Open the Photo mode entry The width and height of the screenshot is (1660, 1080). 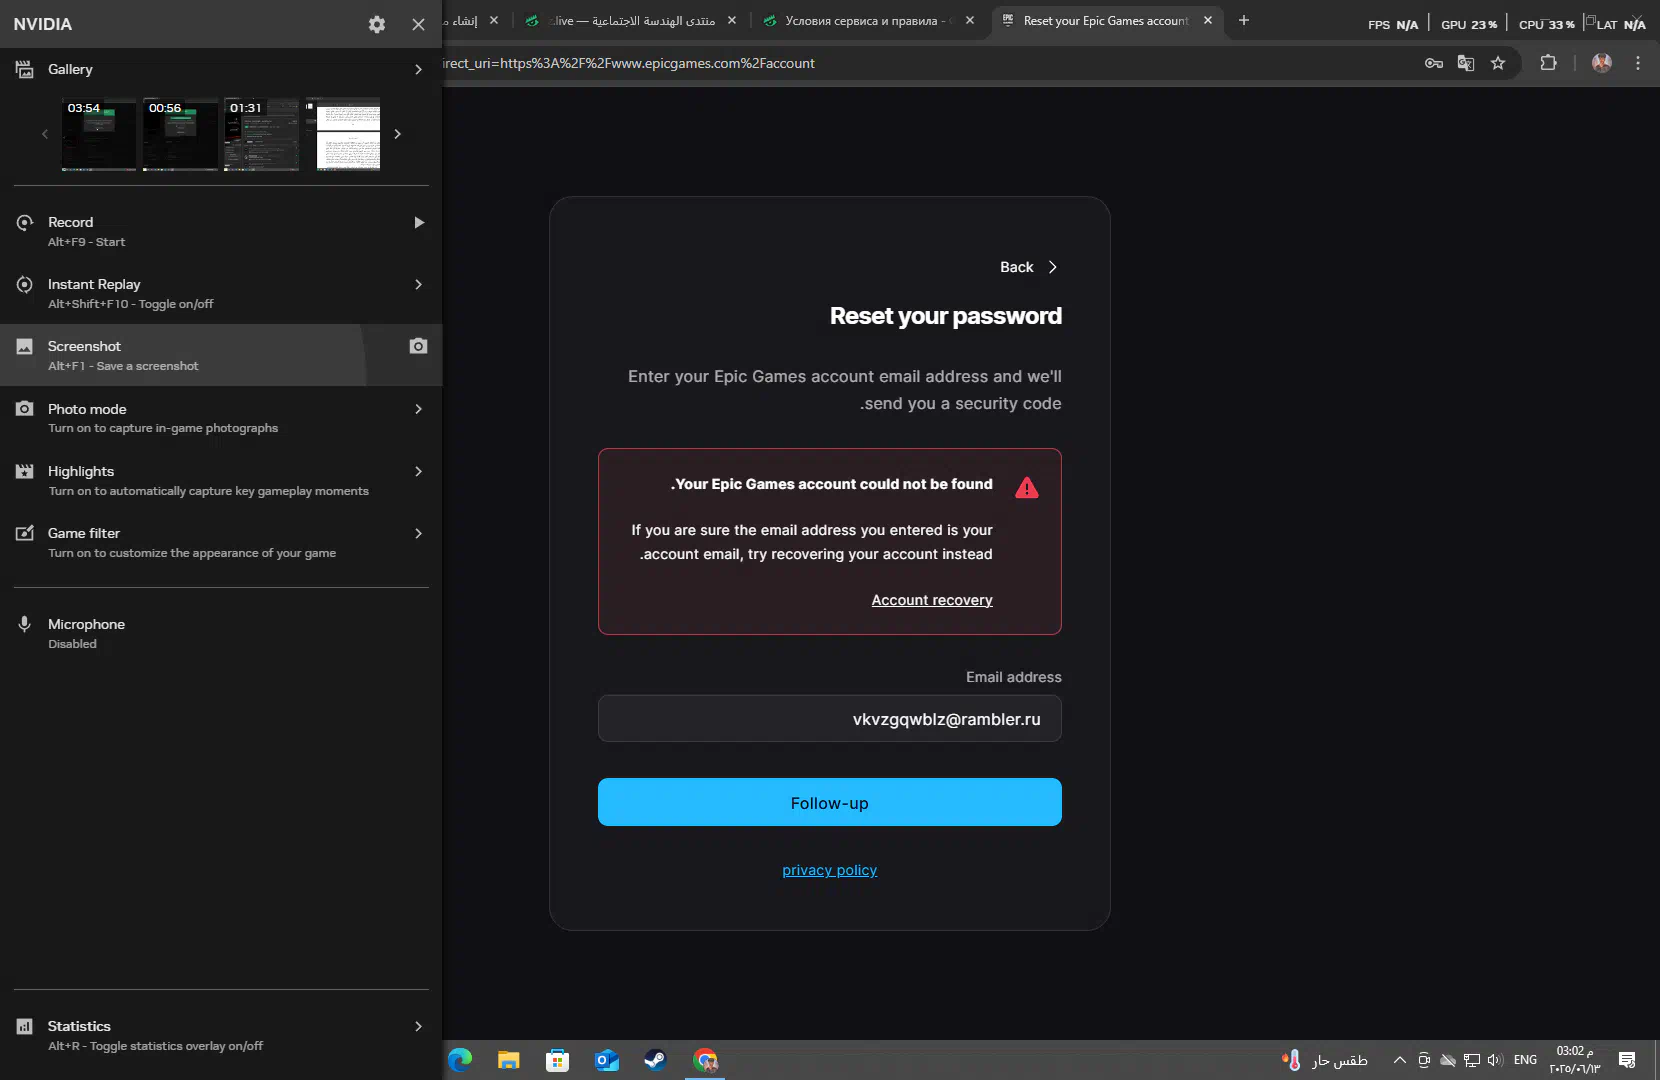tap(221, 417)
